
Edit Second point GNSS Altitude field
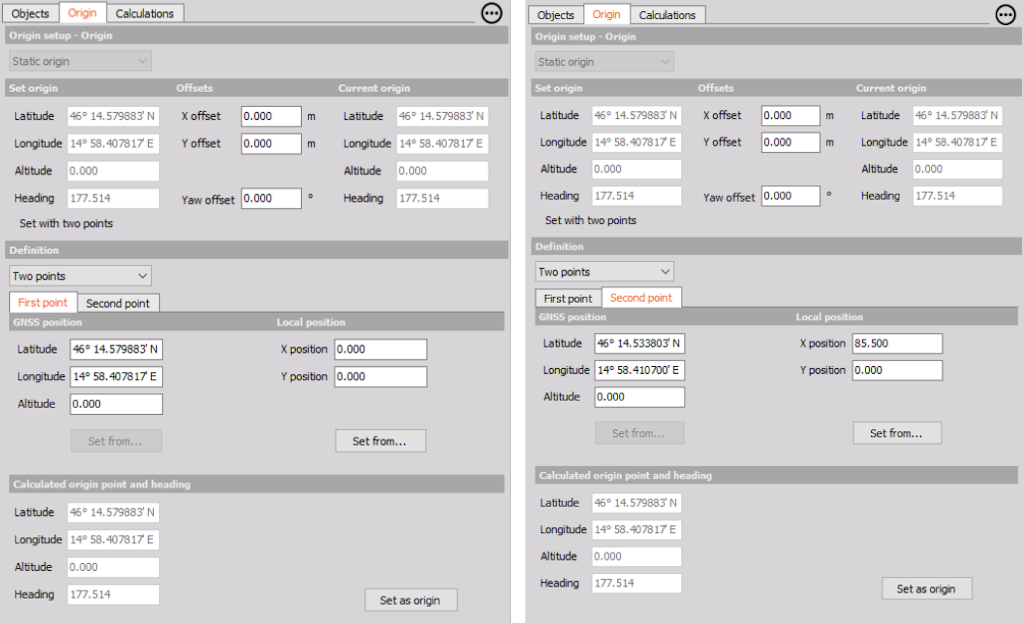click(x=640, y=397)
